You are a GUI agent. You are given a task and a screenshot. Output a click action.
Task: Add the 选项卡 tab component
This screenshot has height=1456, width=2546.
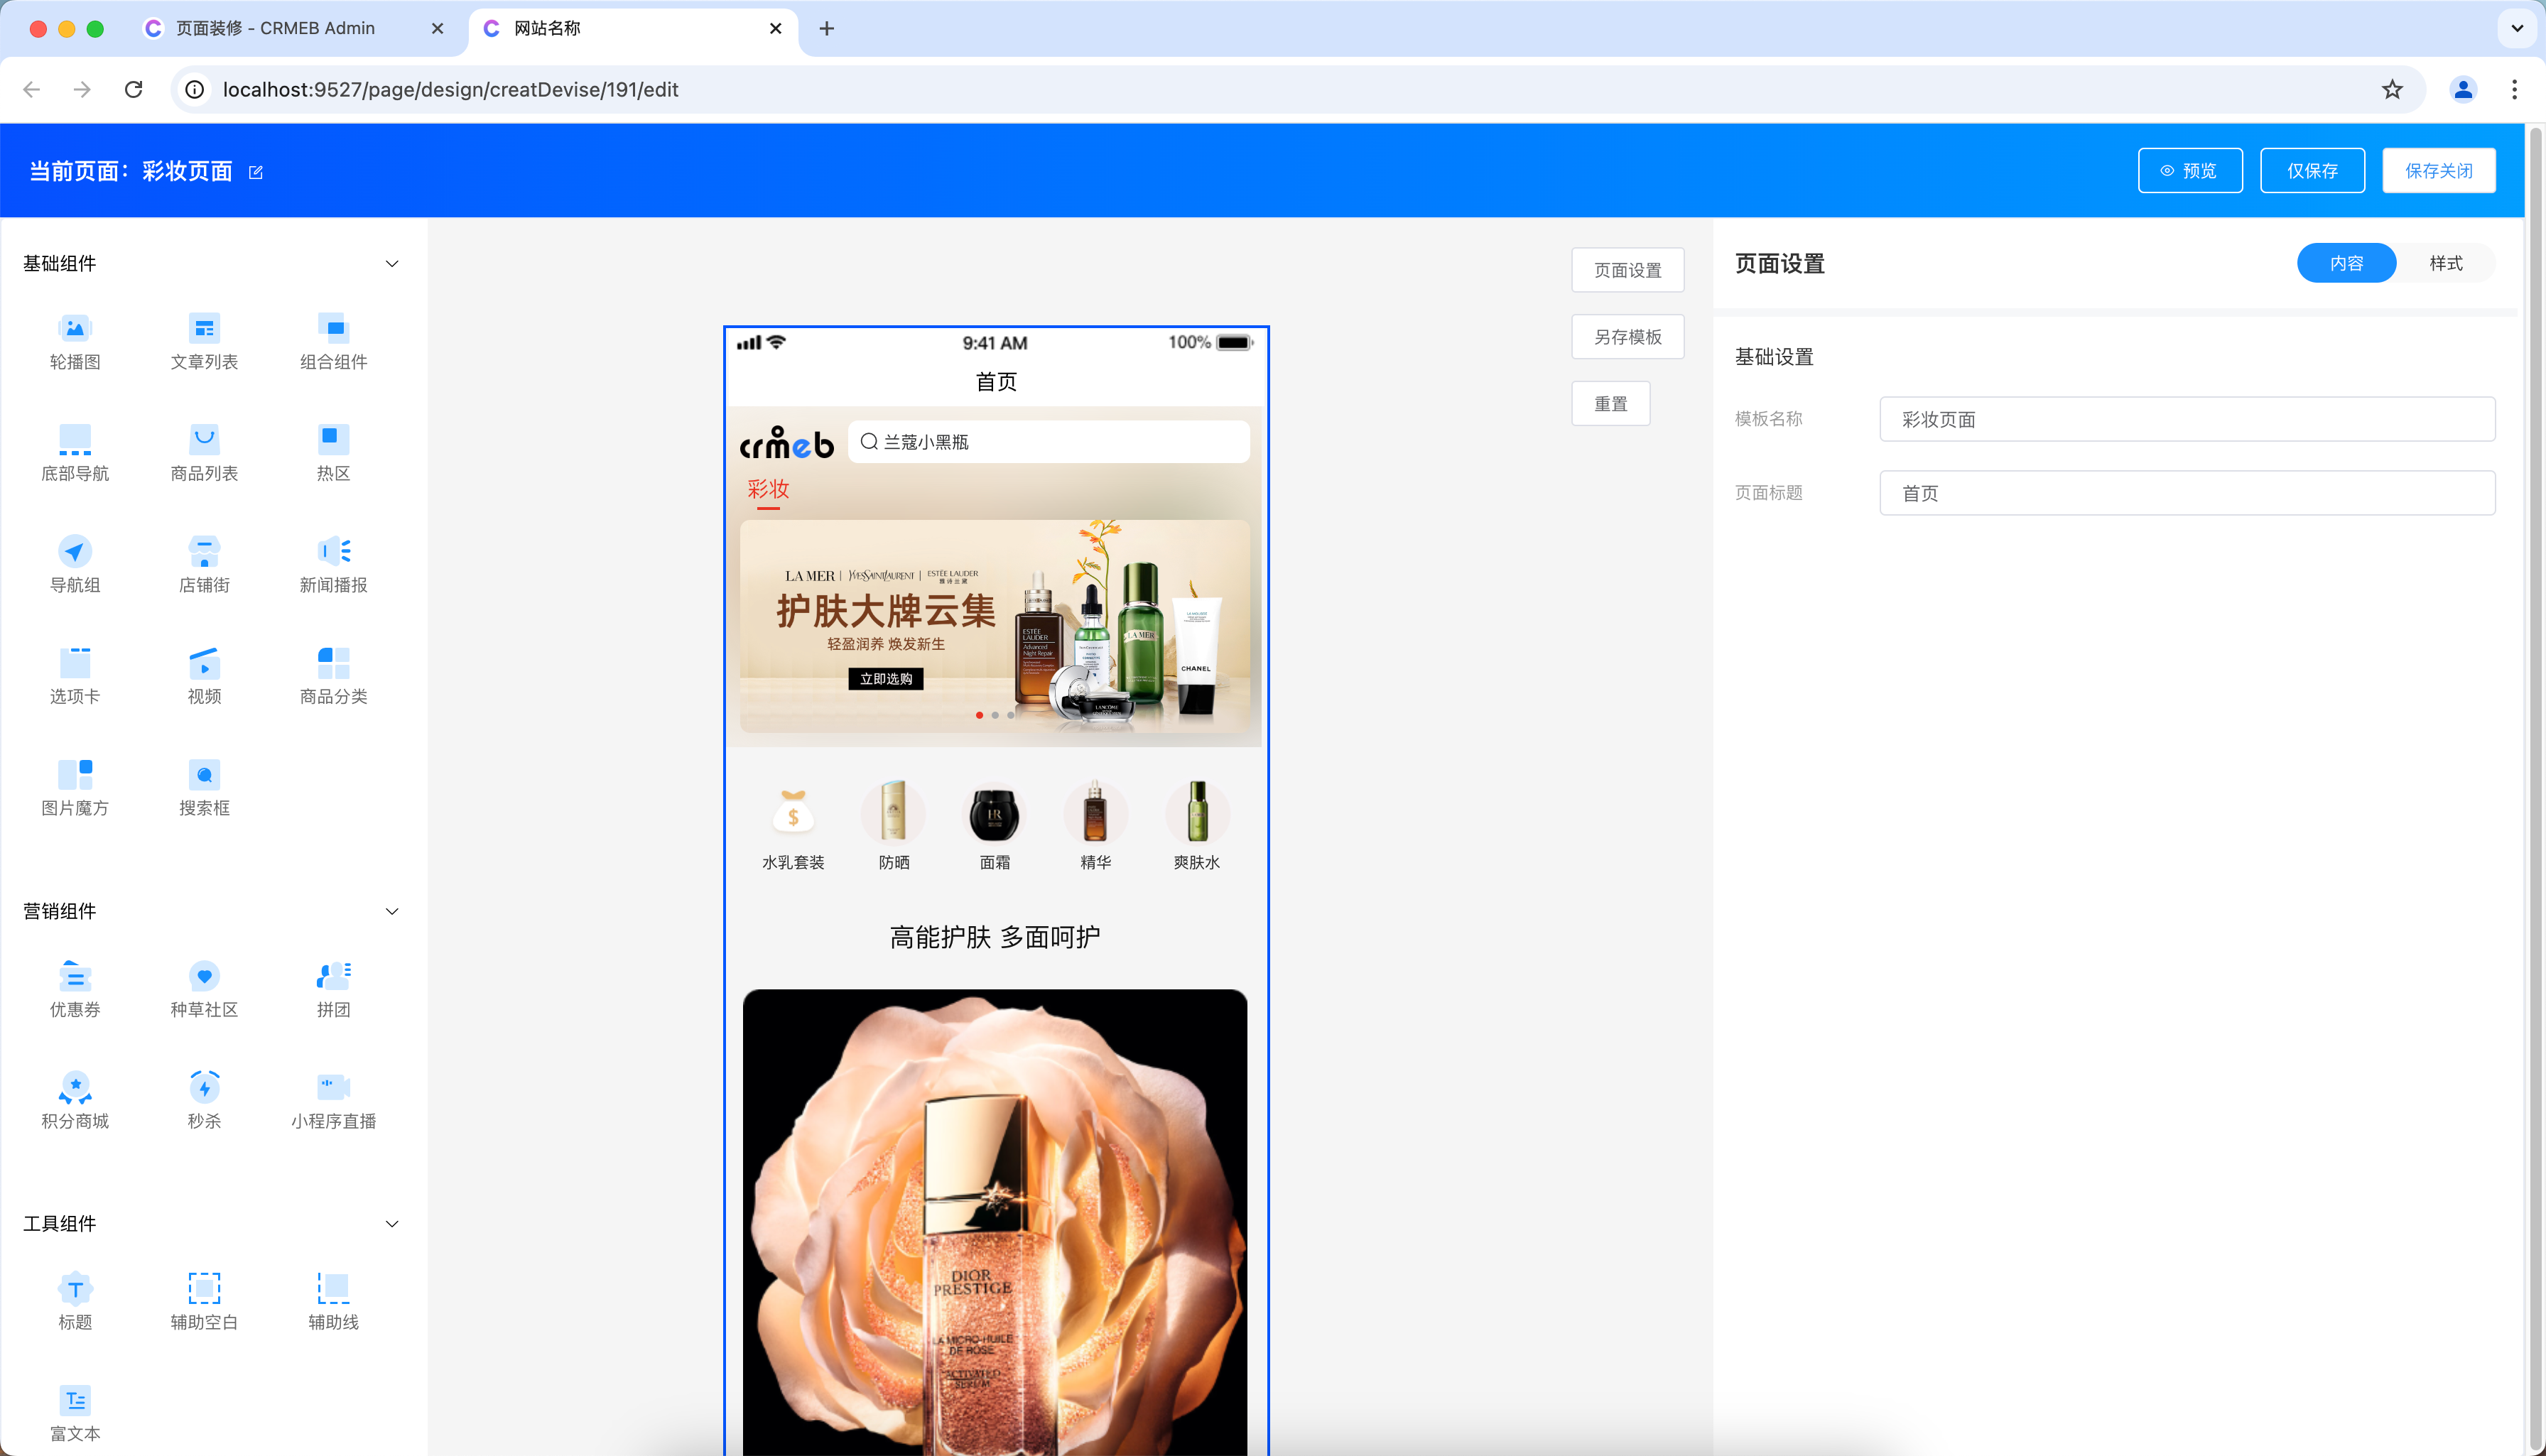(x=75, y=677)
